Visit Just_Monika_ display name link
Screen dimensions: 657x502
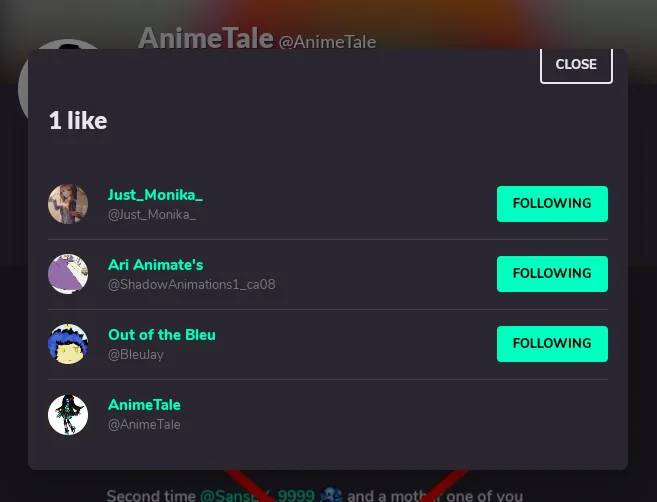pos(155,195)
